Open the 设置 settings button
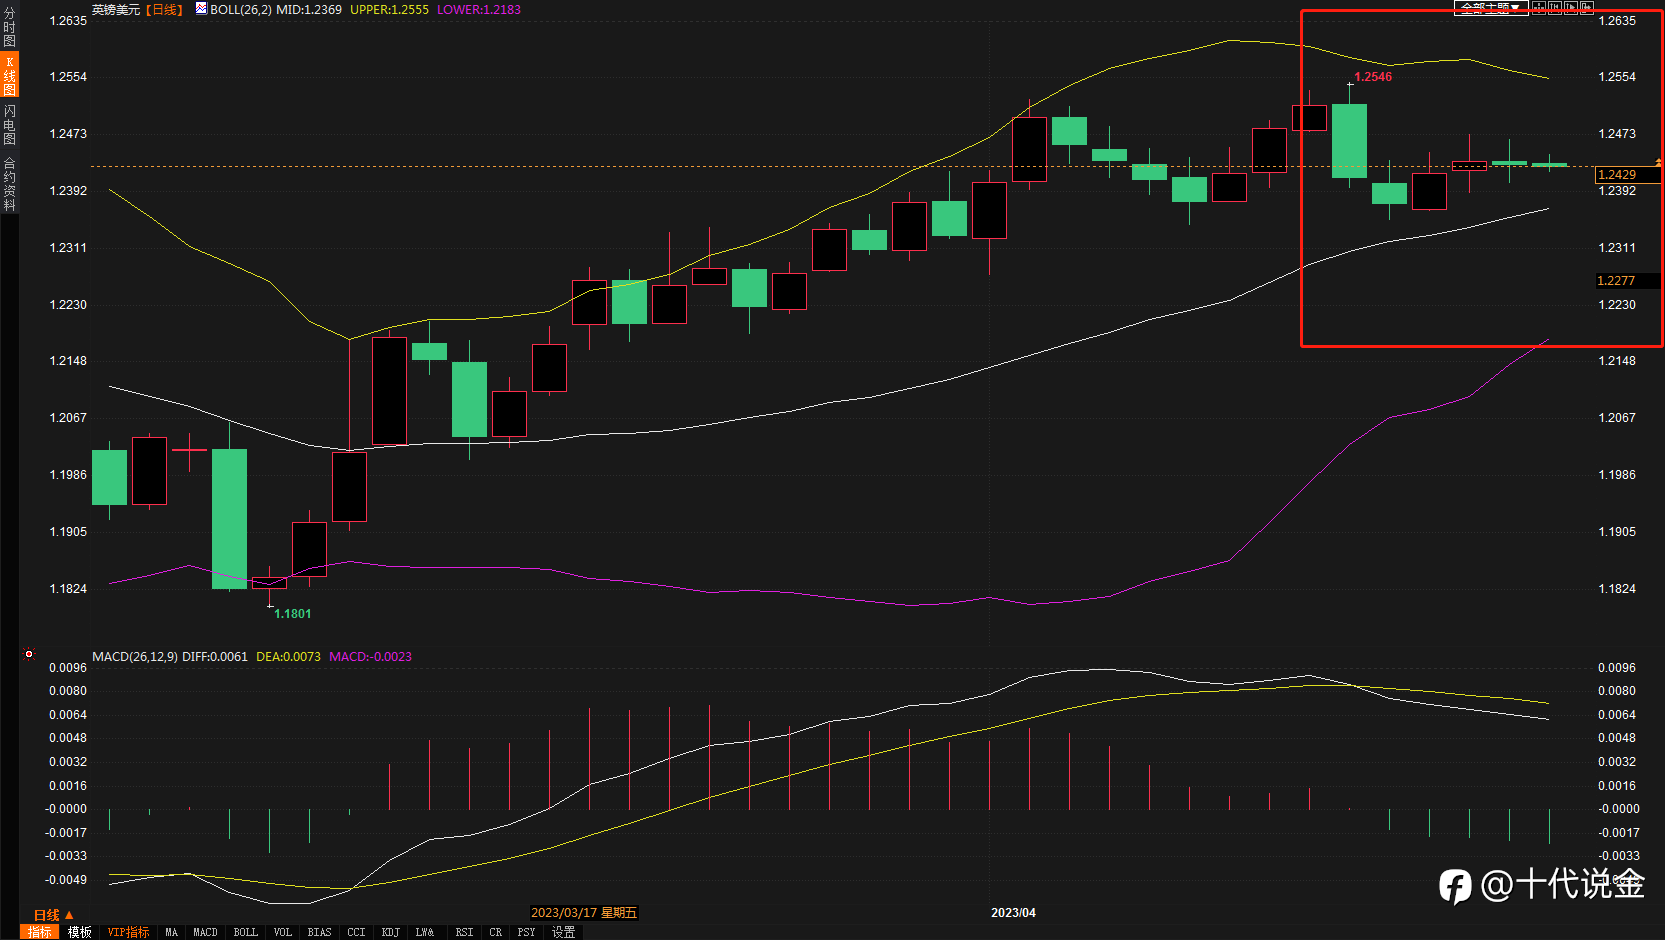The image size is (1665, 940). [x=564, y=932]
